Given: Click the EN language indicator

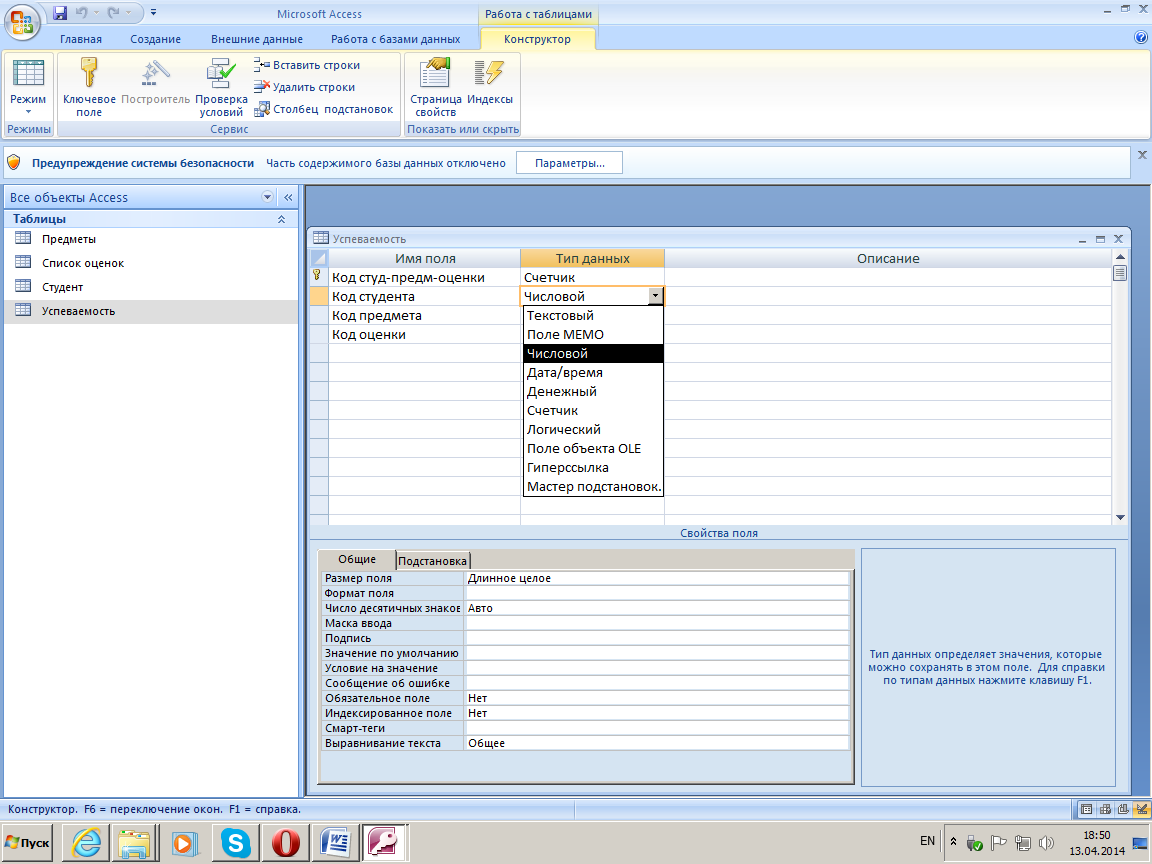Looking at the screenshot, I should point(927,840).
